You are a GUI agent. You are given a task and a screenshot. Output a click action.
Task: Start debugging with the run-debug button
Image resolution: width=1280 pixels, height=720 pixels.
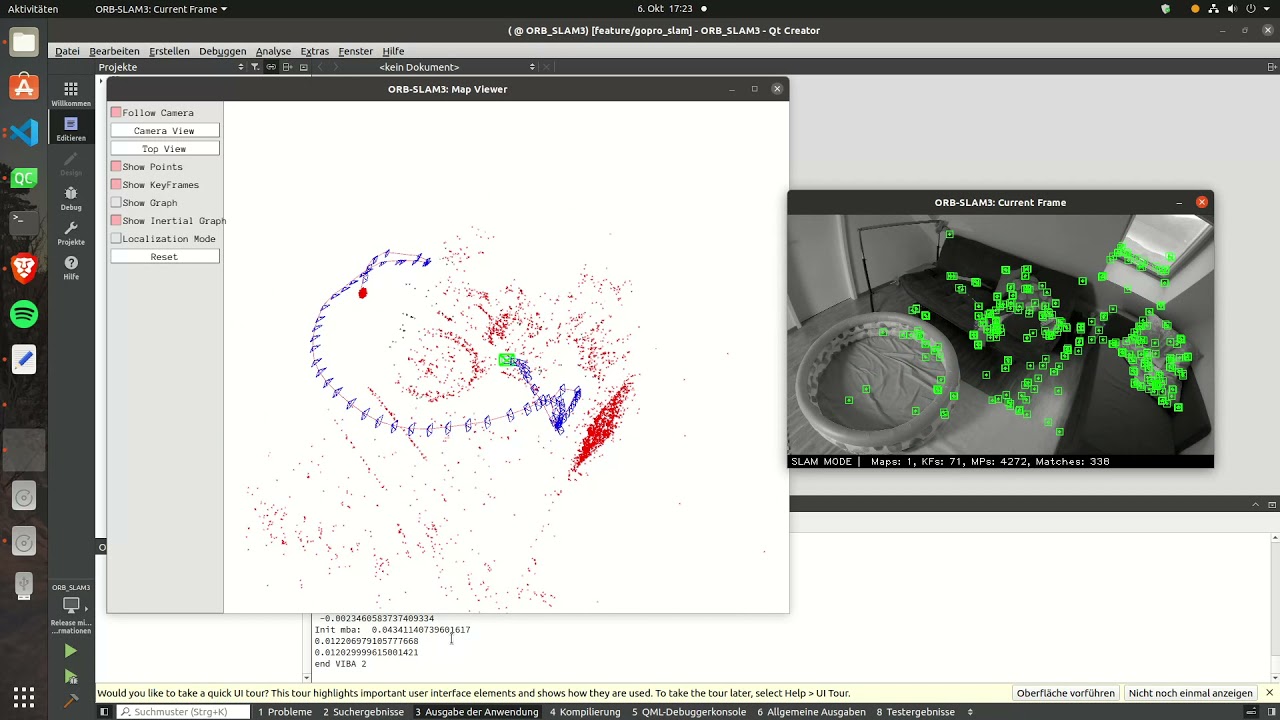tap(70, 677)
